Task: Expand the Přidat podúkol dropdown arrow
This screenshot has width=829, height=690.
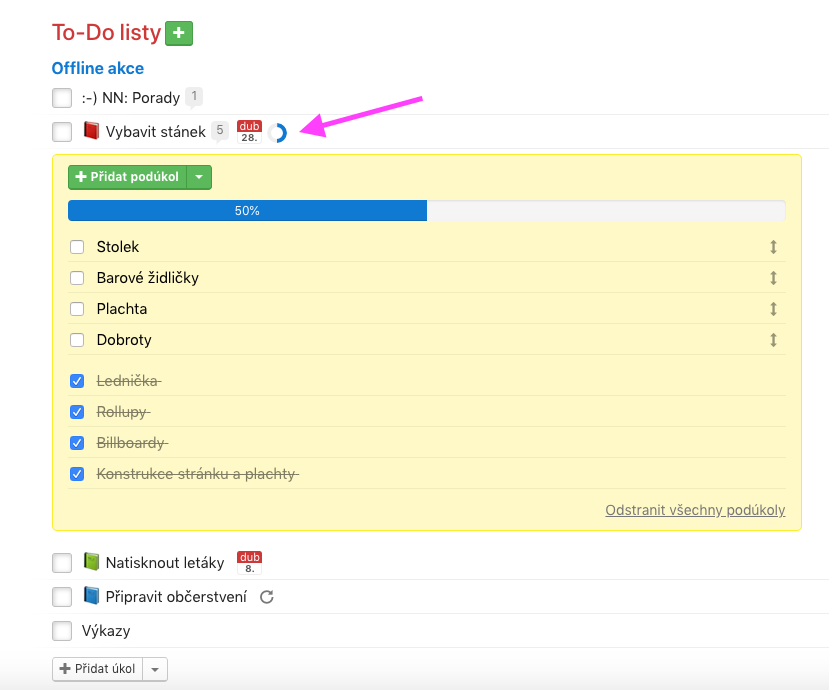Action: point(199,177)
